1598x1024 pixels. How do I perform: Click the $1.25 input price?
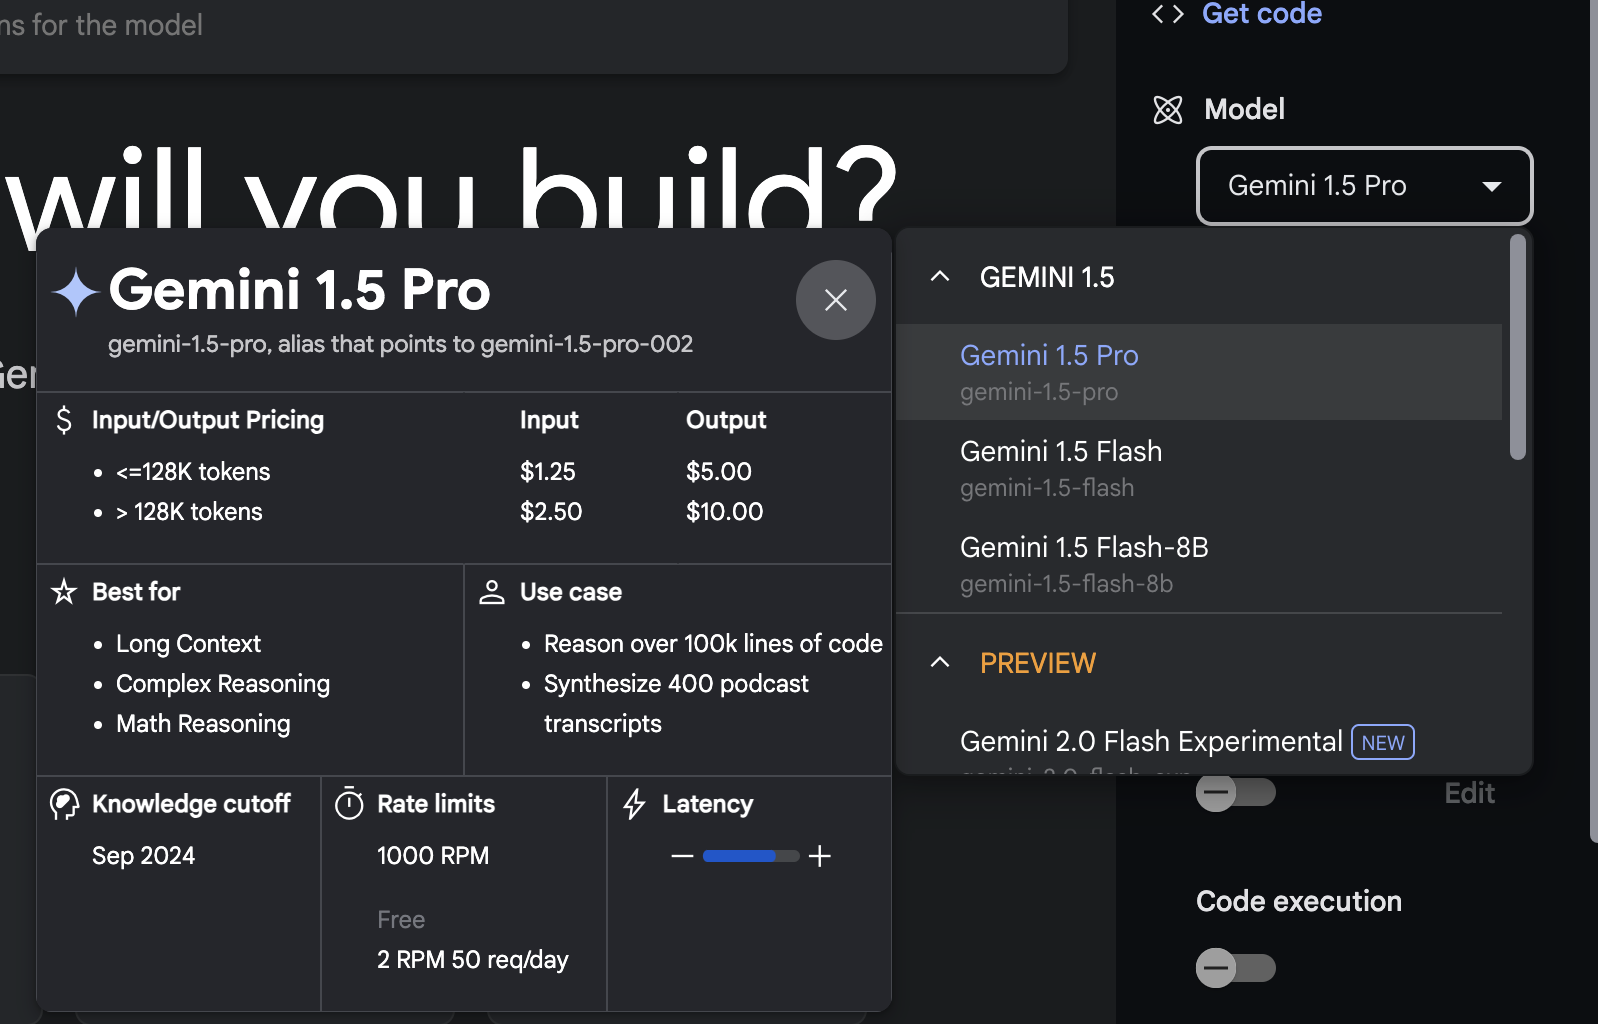tap(548, 472)
